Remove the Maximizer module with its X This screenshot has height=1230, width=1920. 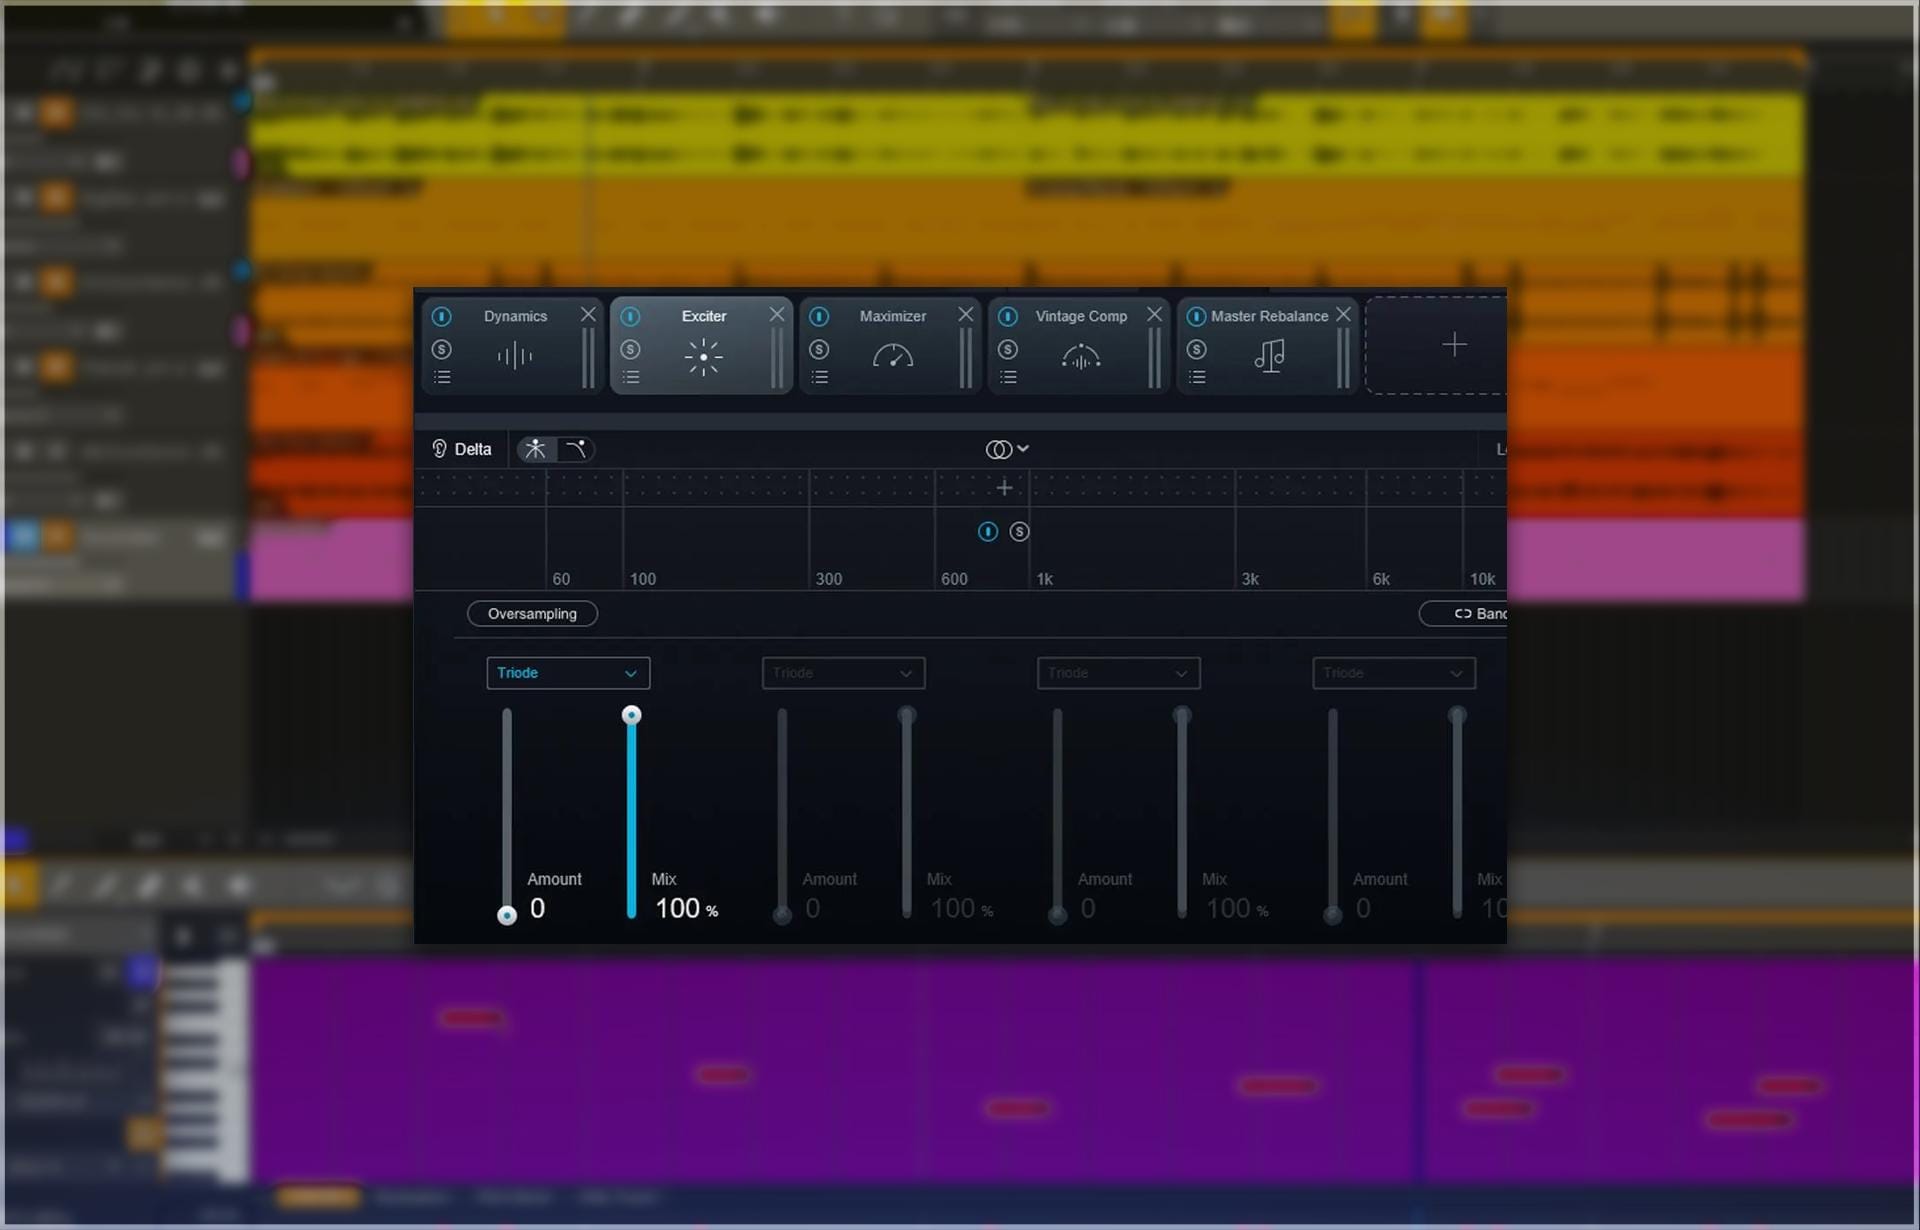(x=966, y=314)
